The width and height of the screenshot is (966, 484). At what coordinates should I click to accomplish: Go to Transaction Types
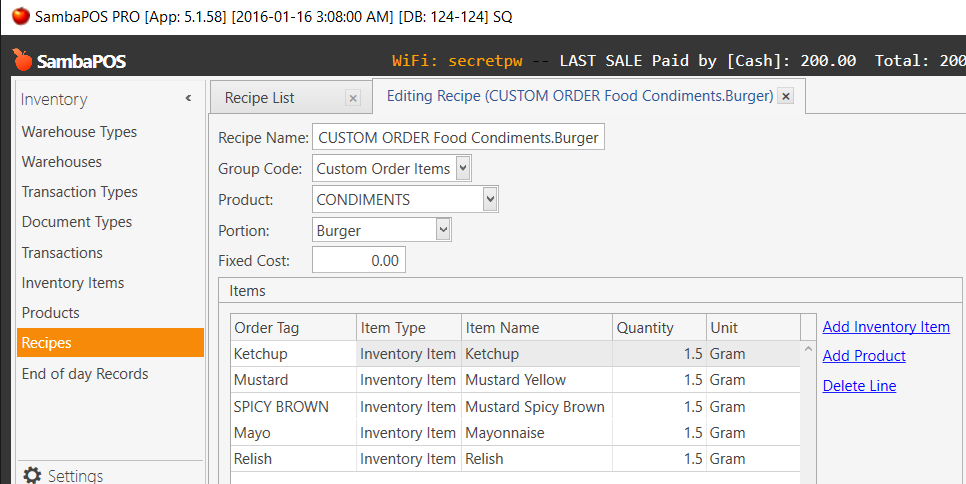[79, 192]
